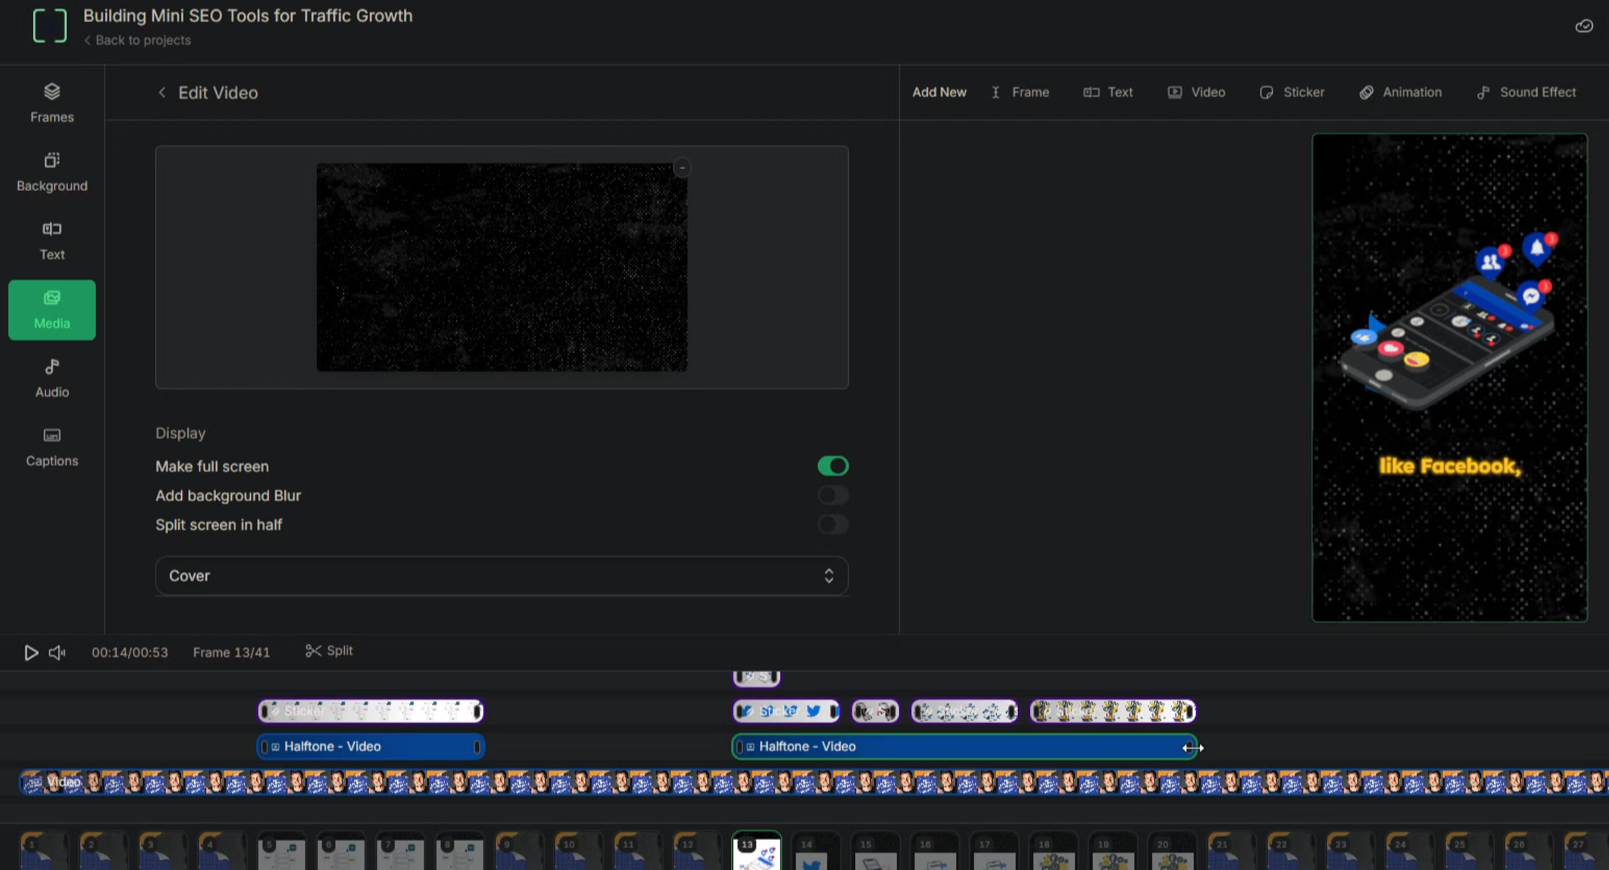Turn on Split screen in half
The height and width of the screenshot is (870, 1609).
pos(832,524)
